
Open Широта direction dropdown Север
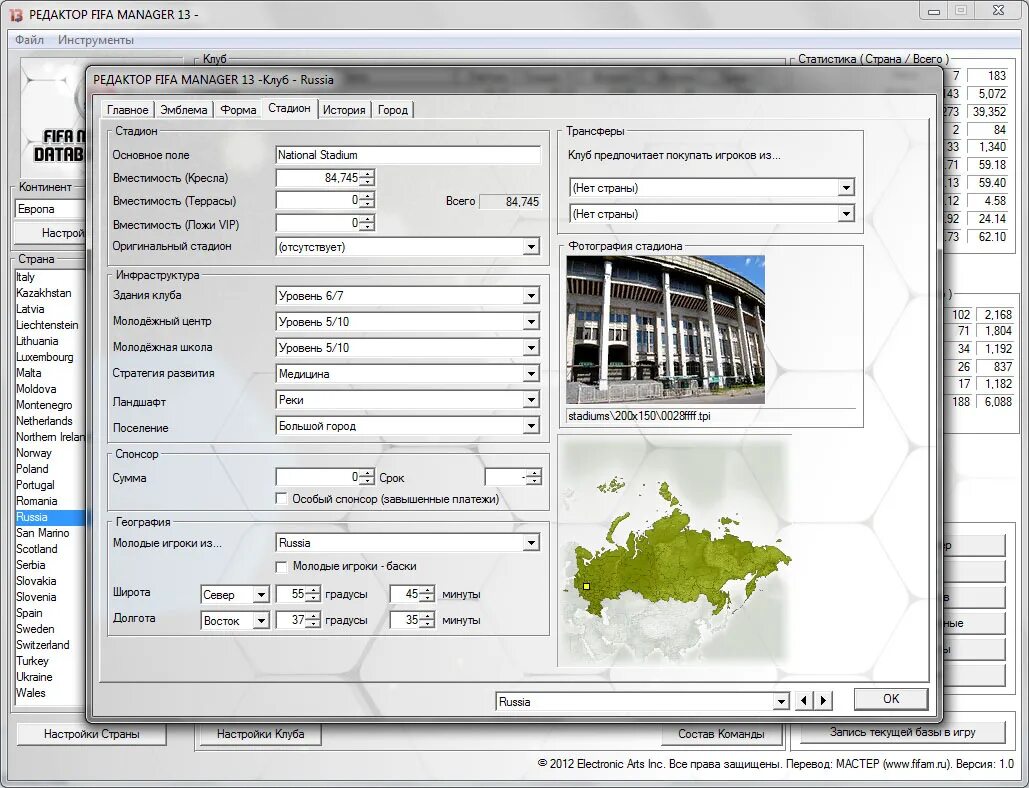click(x=261, y=594)
